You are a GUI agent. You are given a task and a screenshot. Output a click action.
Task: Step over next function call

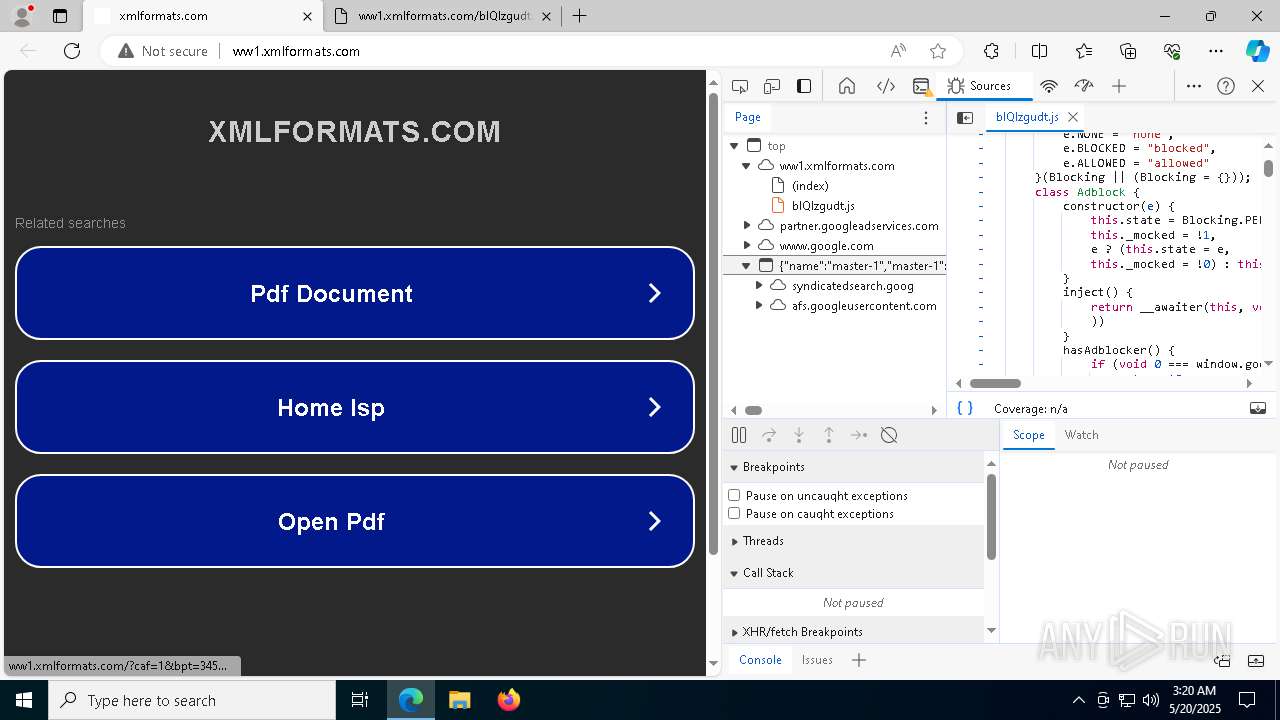coord(769,435)
